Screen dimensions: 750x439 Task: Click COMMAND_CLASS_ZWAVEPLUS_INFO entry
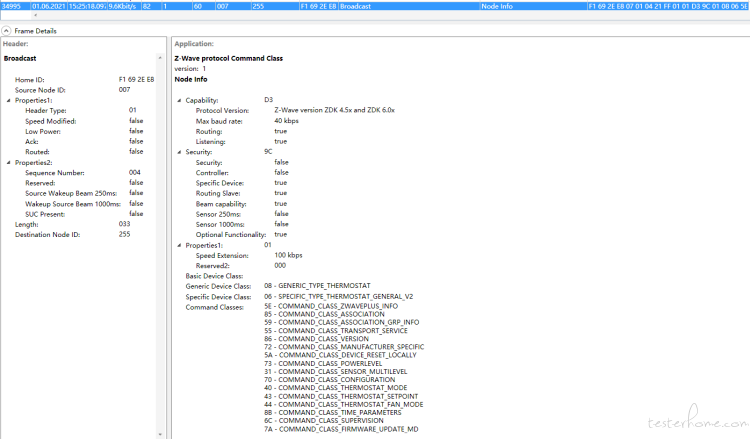coord(331,306)
